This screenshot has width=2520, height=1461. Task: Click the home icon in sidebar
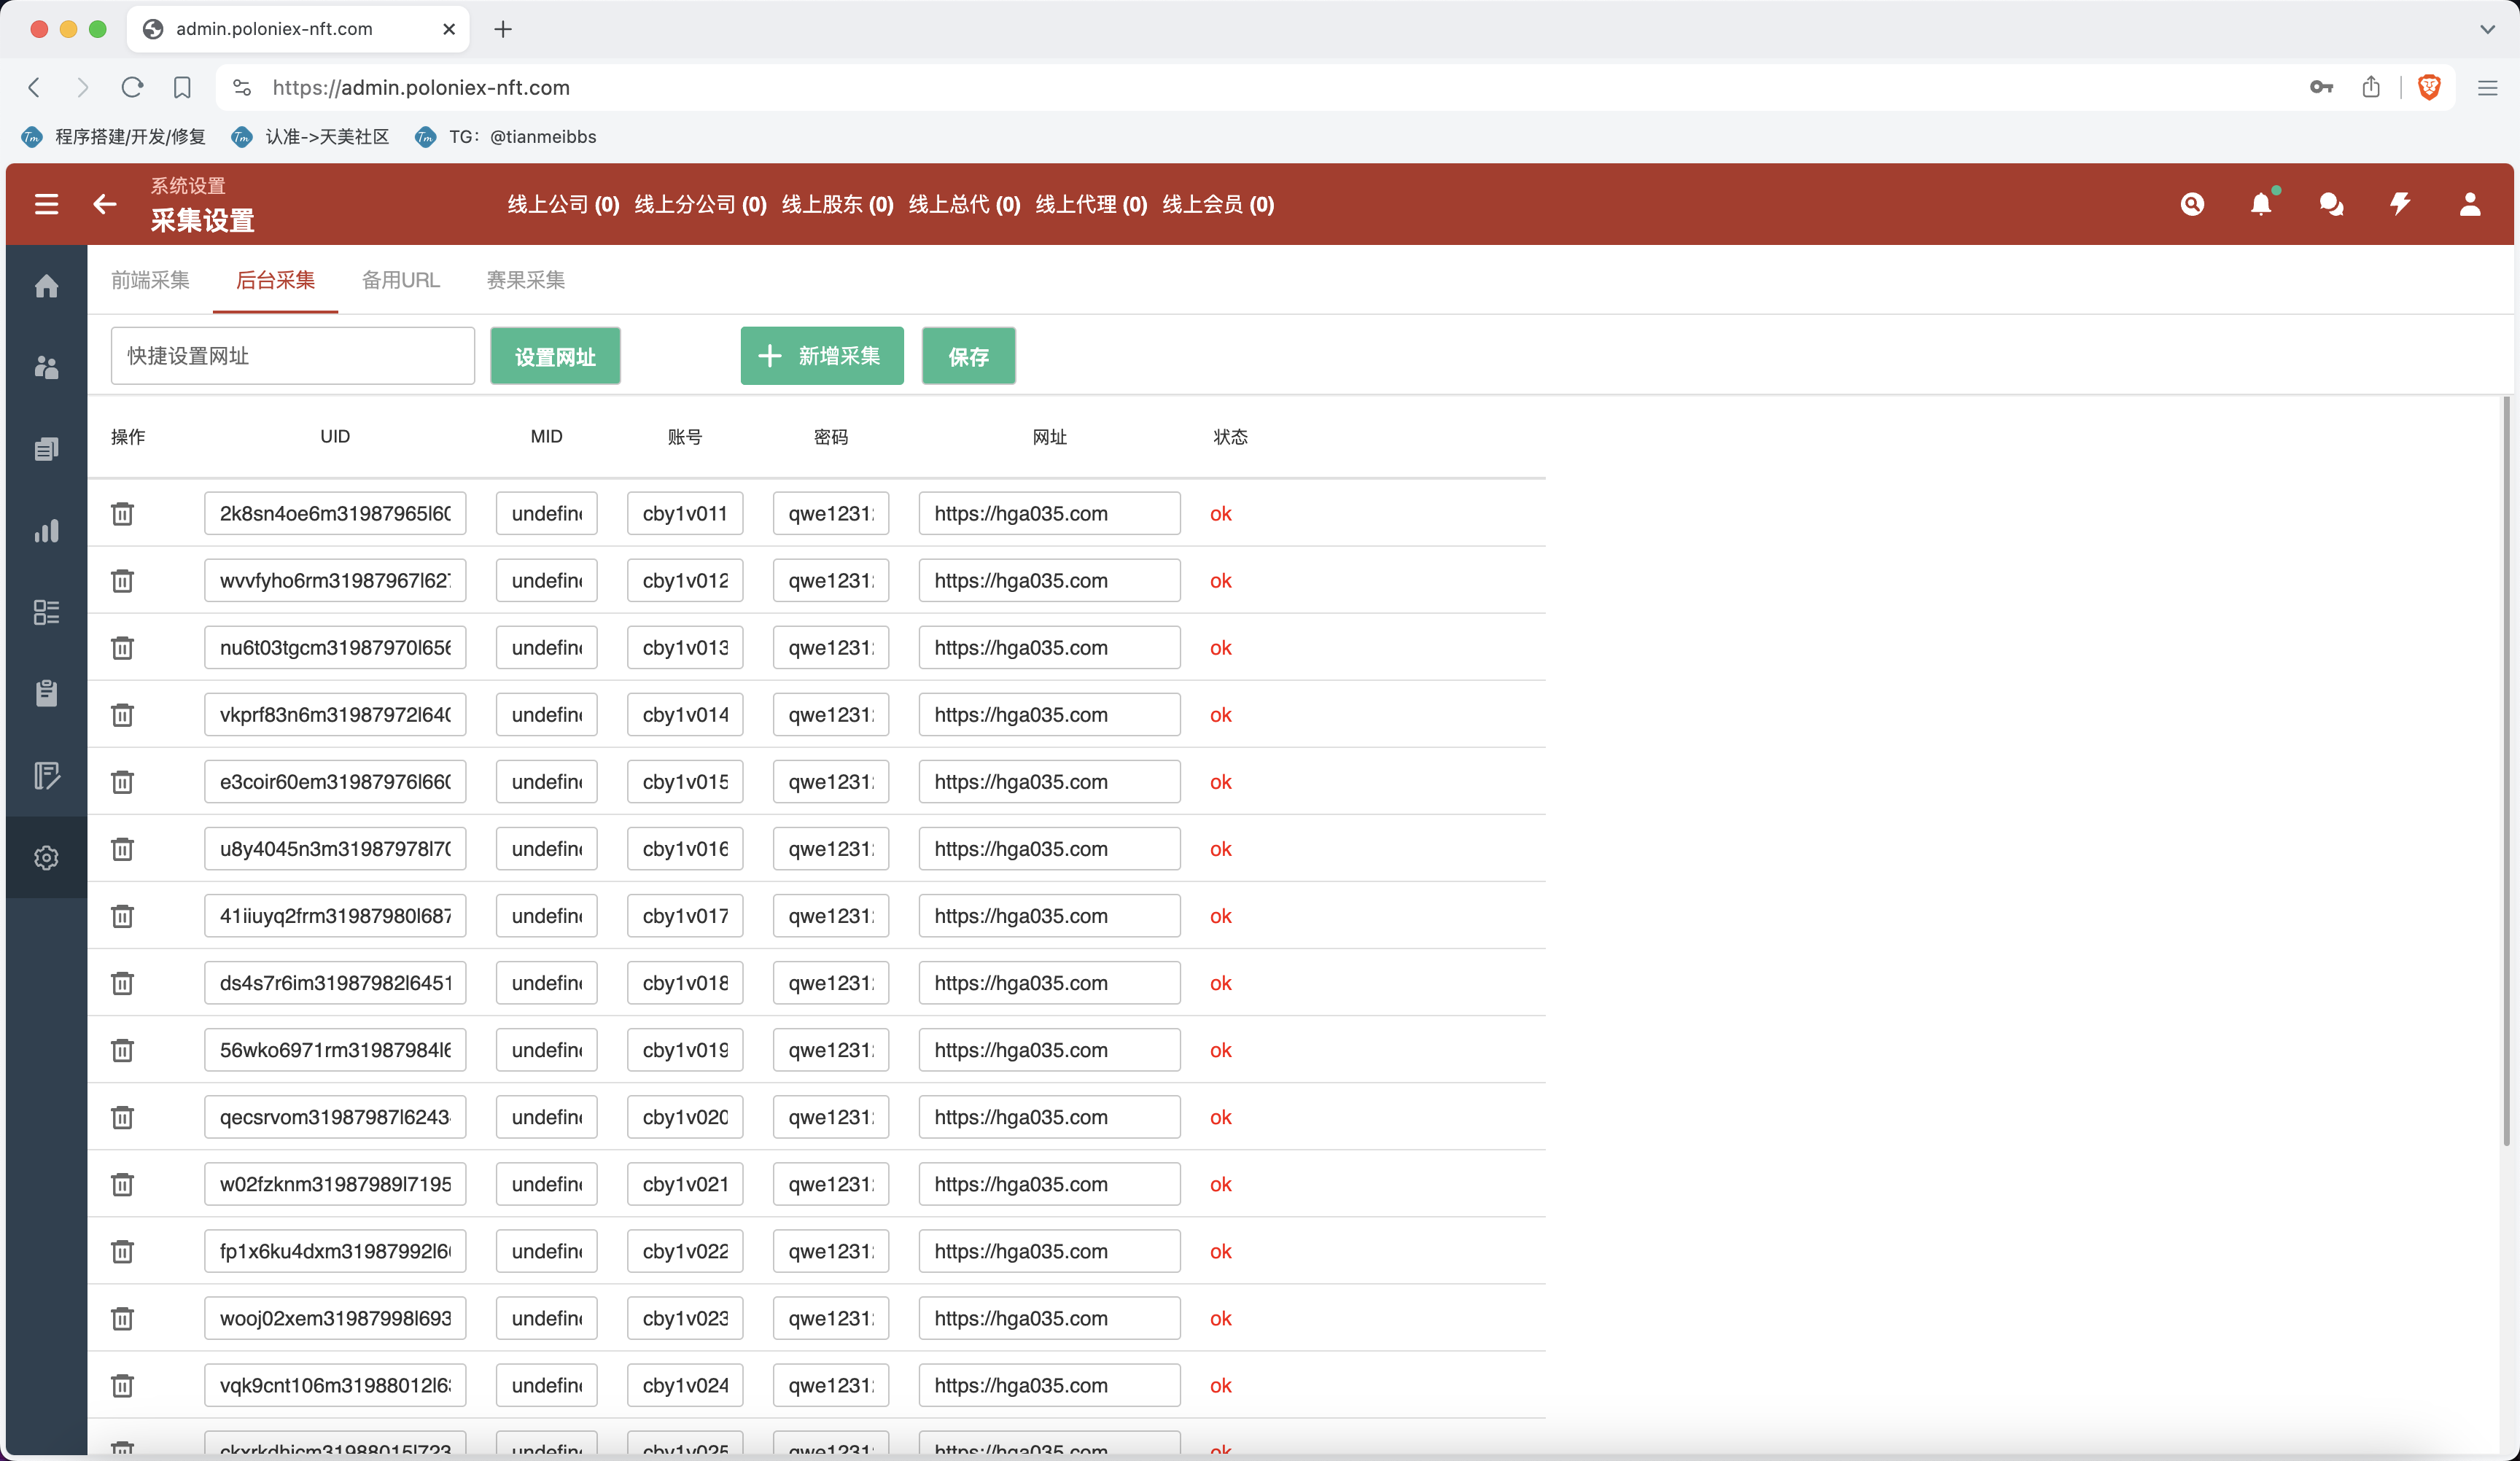coord(46,287)
